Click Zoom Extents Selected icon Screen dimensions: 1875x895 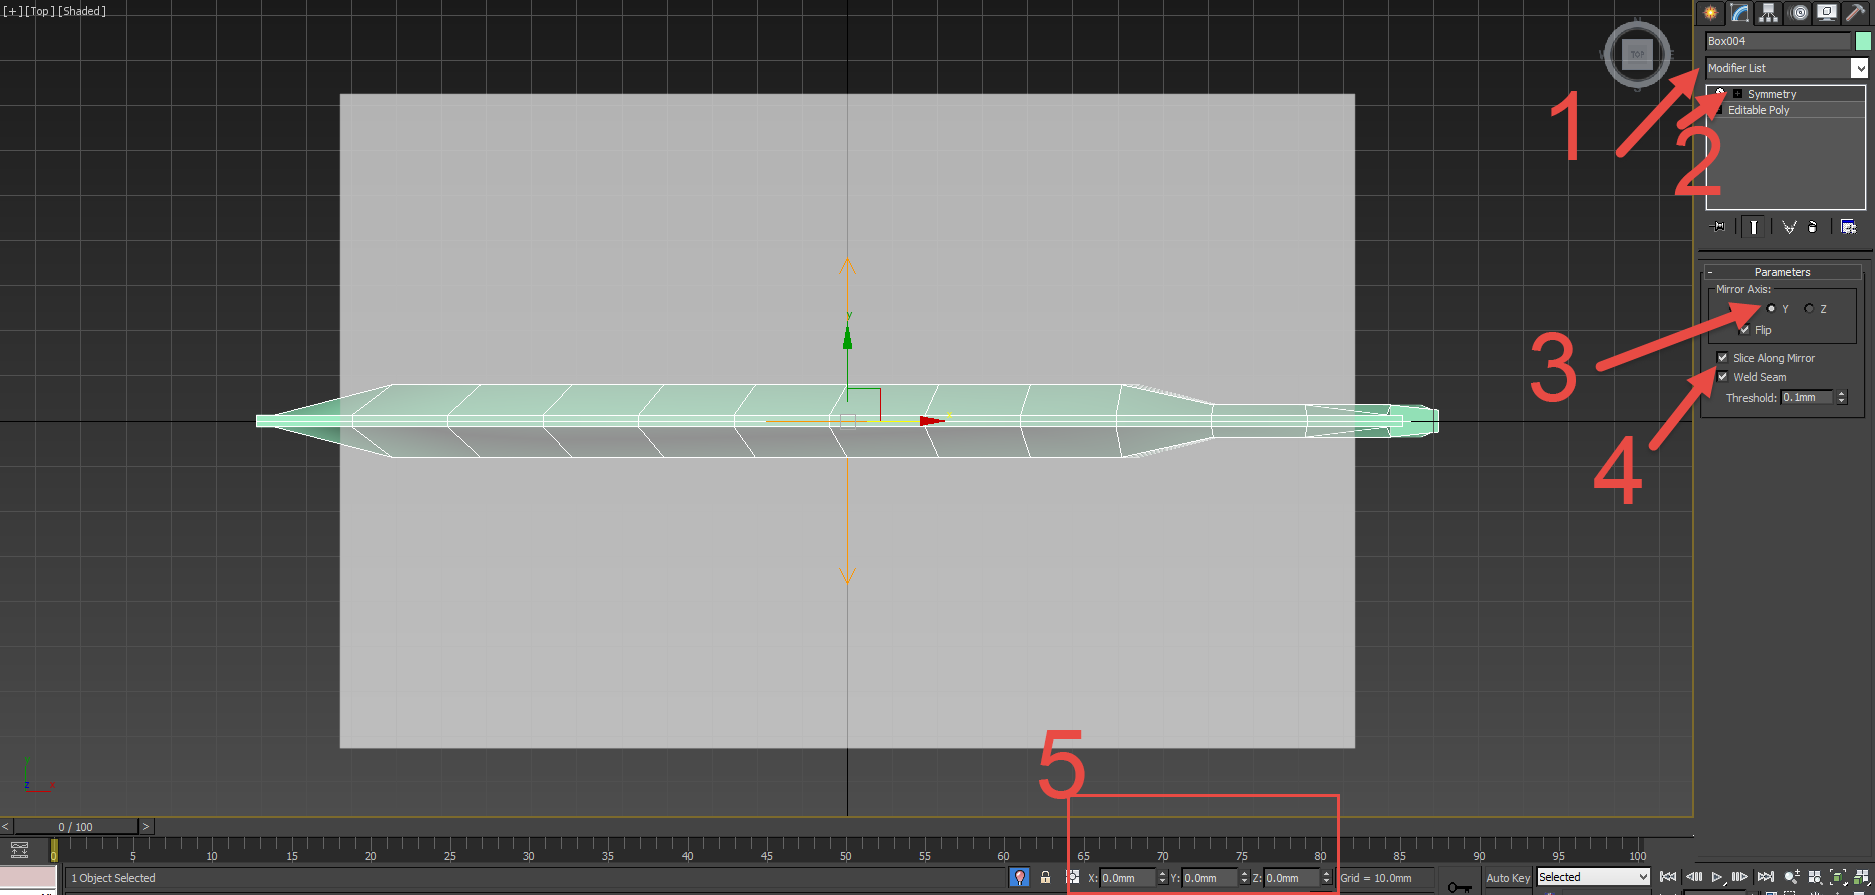coord(1838,877)
